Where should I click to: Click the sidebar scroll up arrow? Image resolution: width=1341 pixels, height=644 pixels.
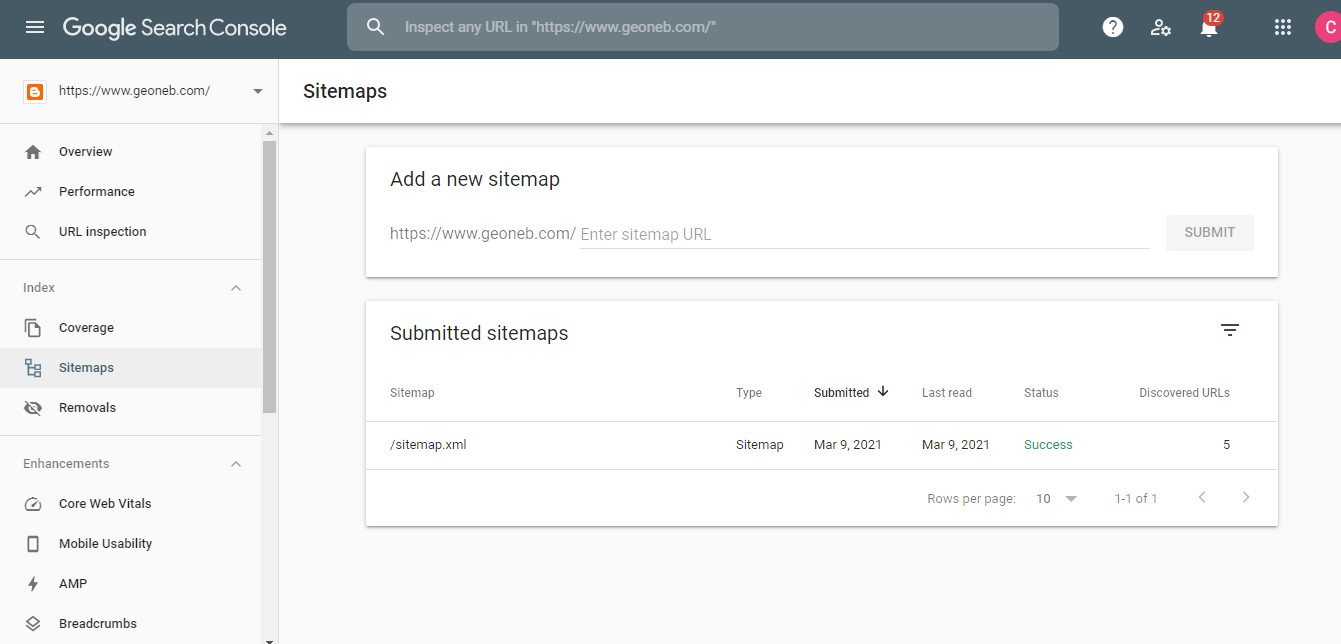tap(269, 133)
